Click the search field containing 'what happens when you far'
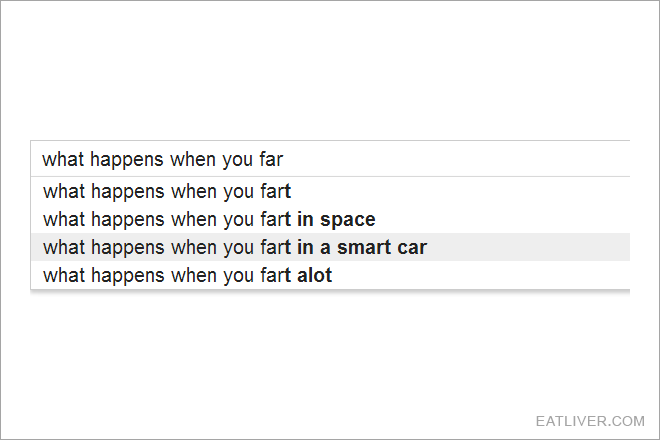This screenshot has width=660, height=440. pos(330,159)
